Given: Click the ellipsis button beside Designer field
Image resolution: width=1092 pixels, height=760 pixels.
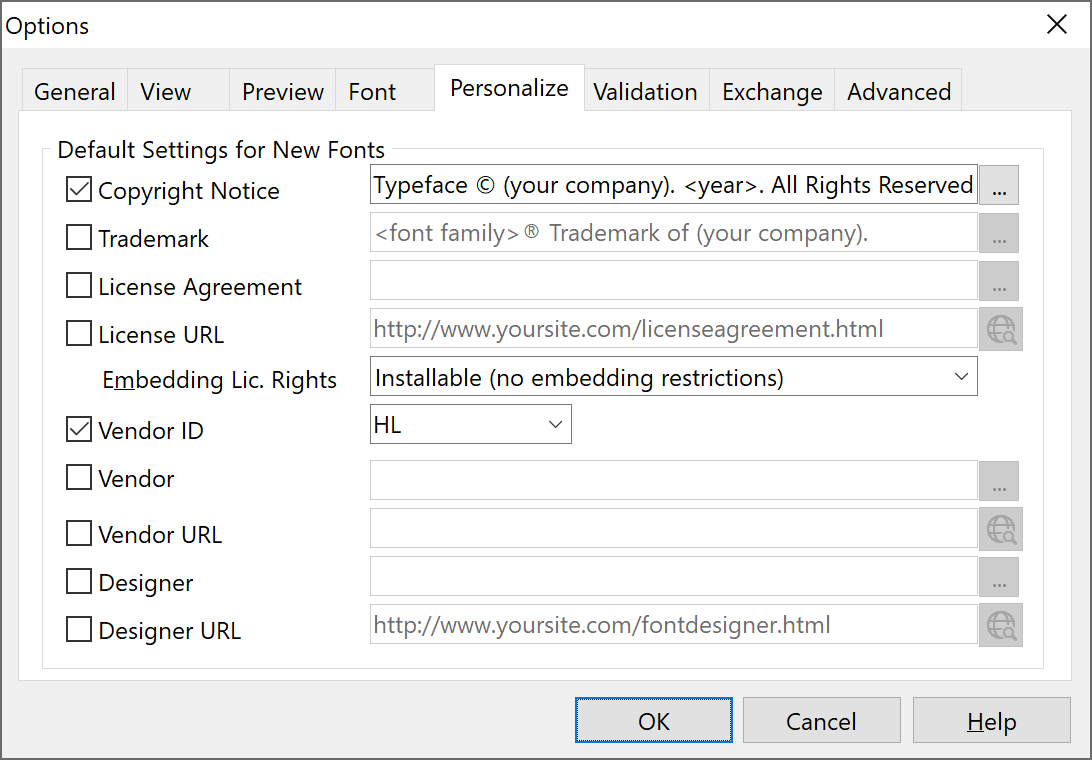Looking at the screenshot, I should (998, 577).
